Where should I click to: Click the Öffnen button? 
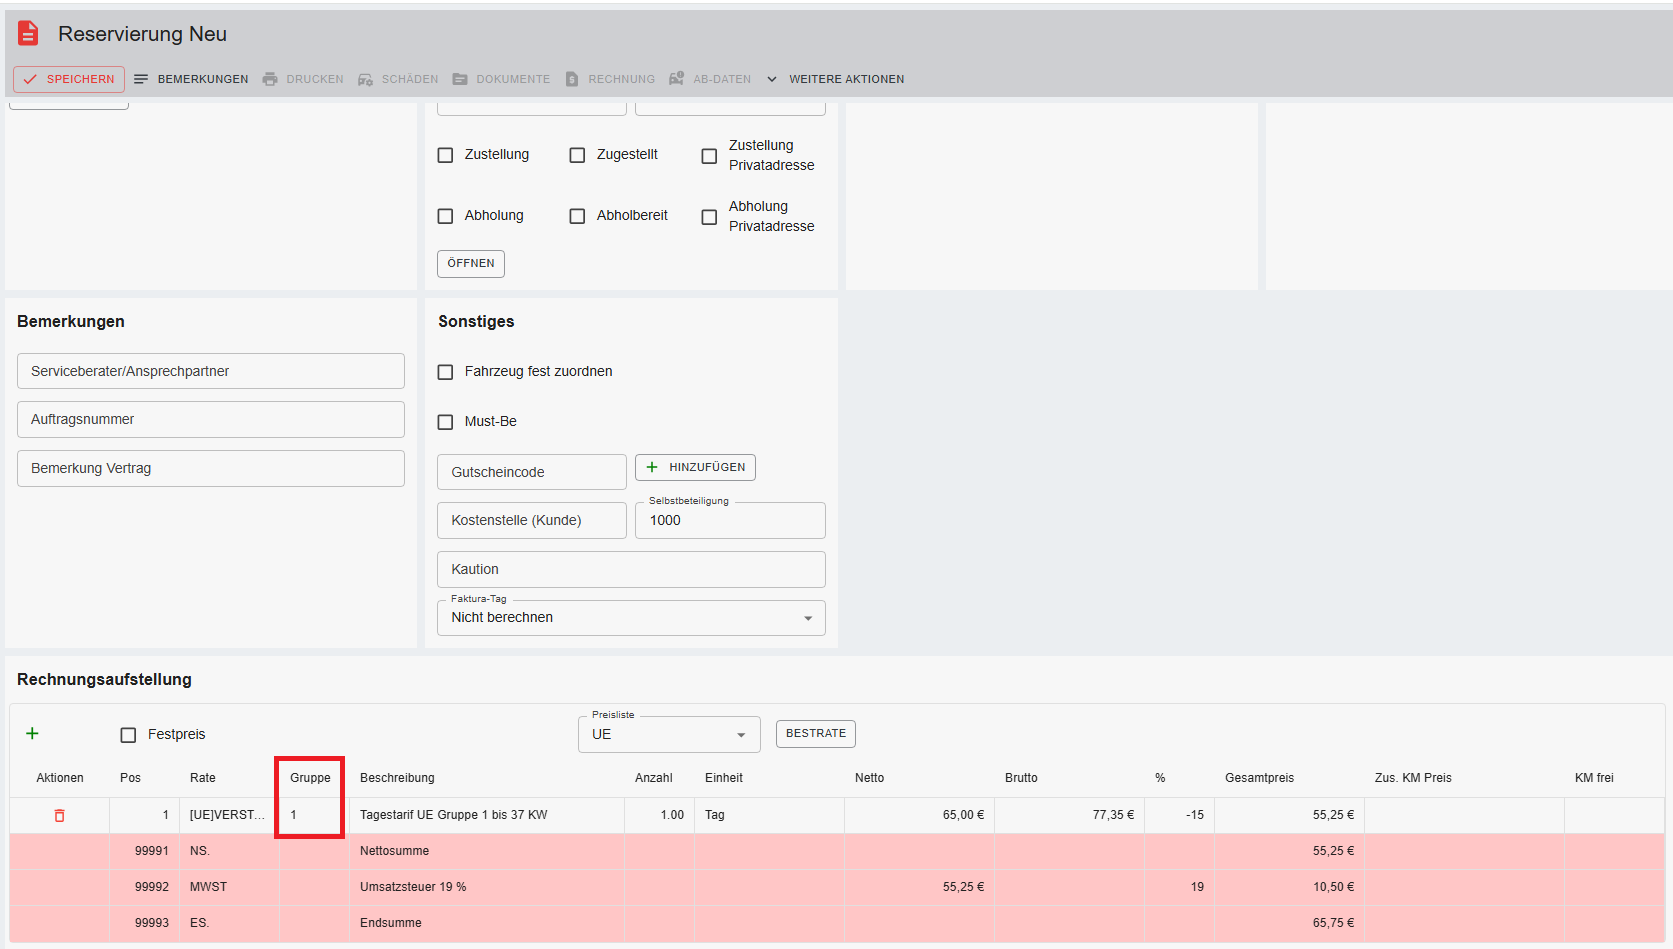click(x=471, y=264)
